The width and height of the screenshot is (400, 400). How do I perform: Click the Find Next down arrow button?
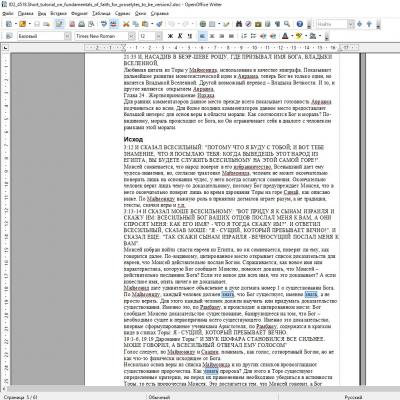point(359,24)
